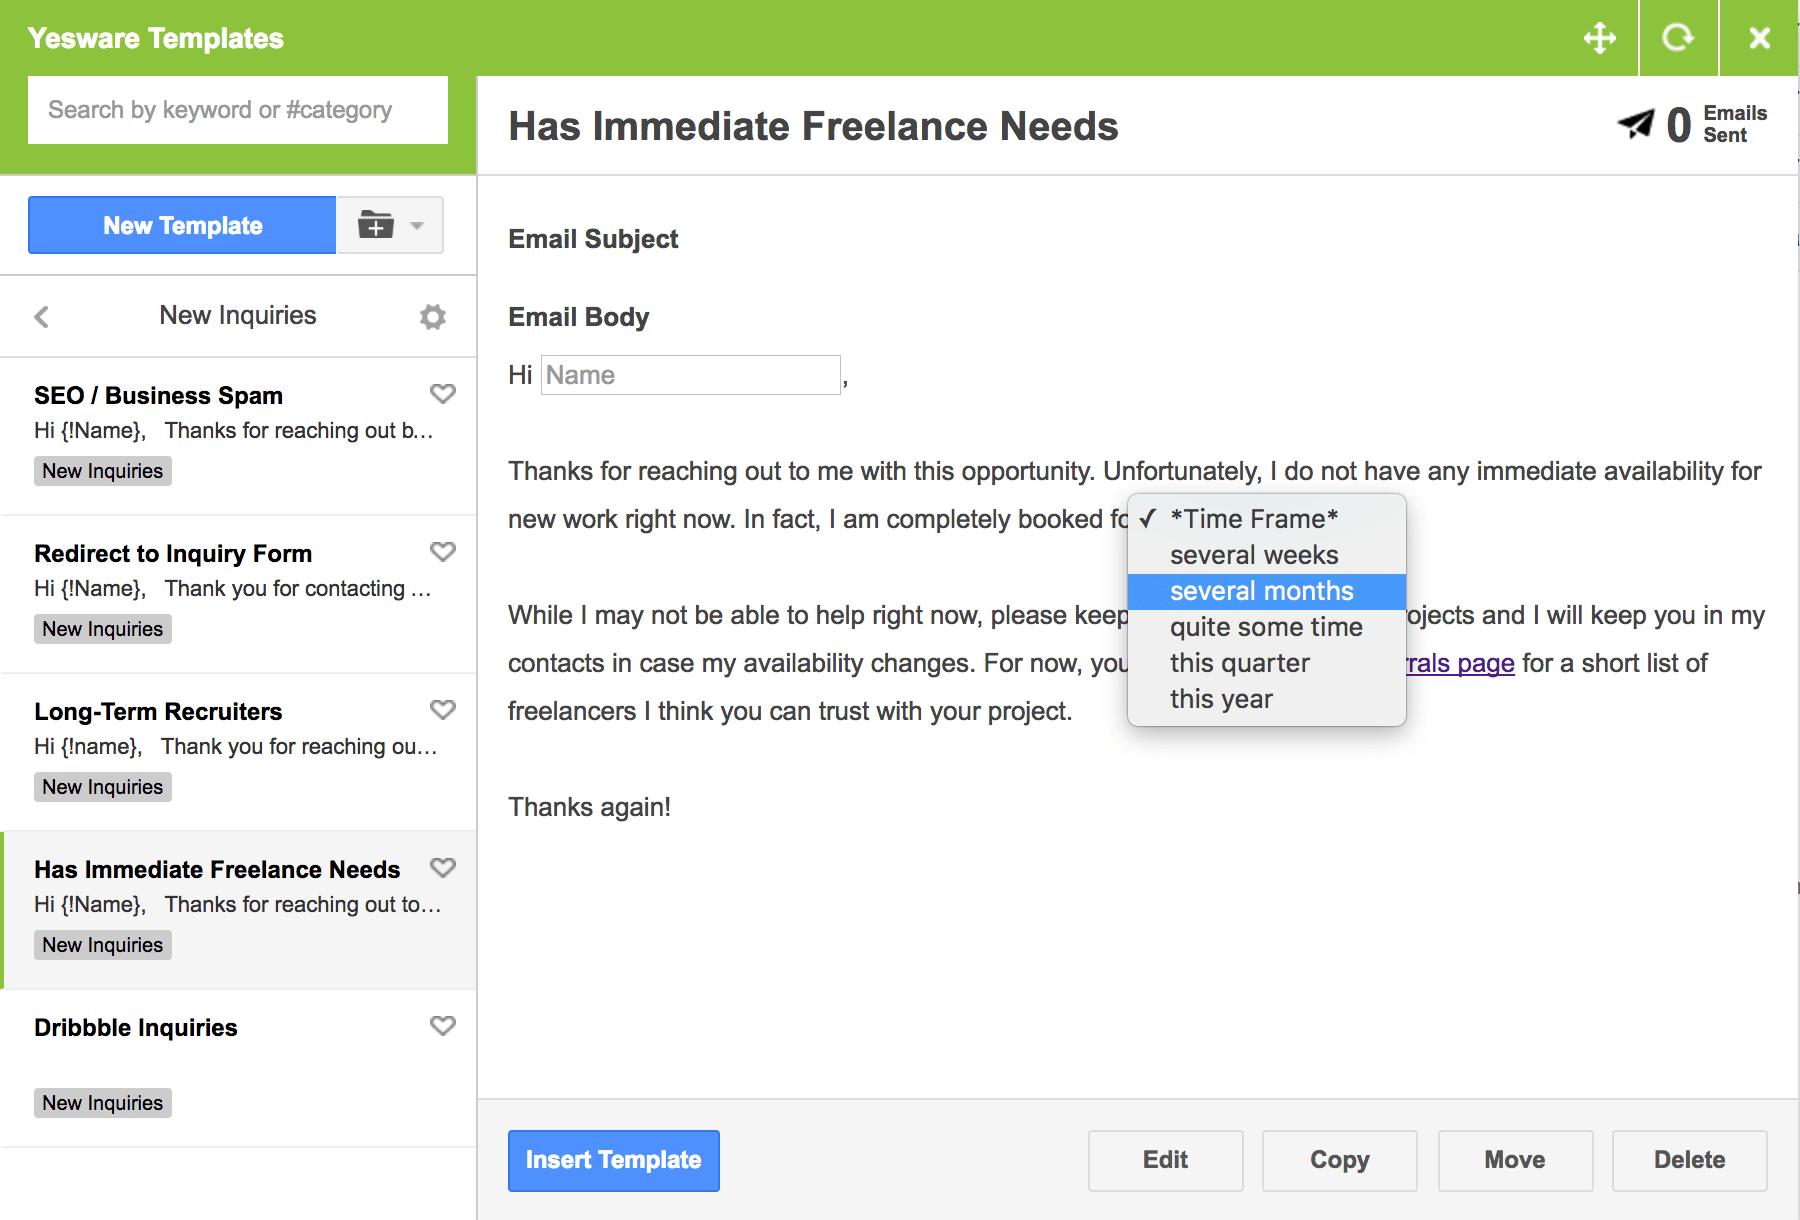Viewport: 1800px width, 1220px height.
Task: Click the settings gear for New Inquiries
Action: tap(432, 317)
